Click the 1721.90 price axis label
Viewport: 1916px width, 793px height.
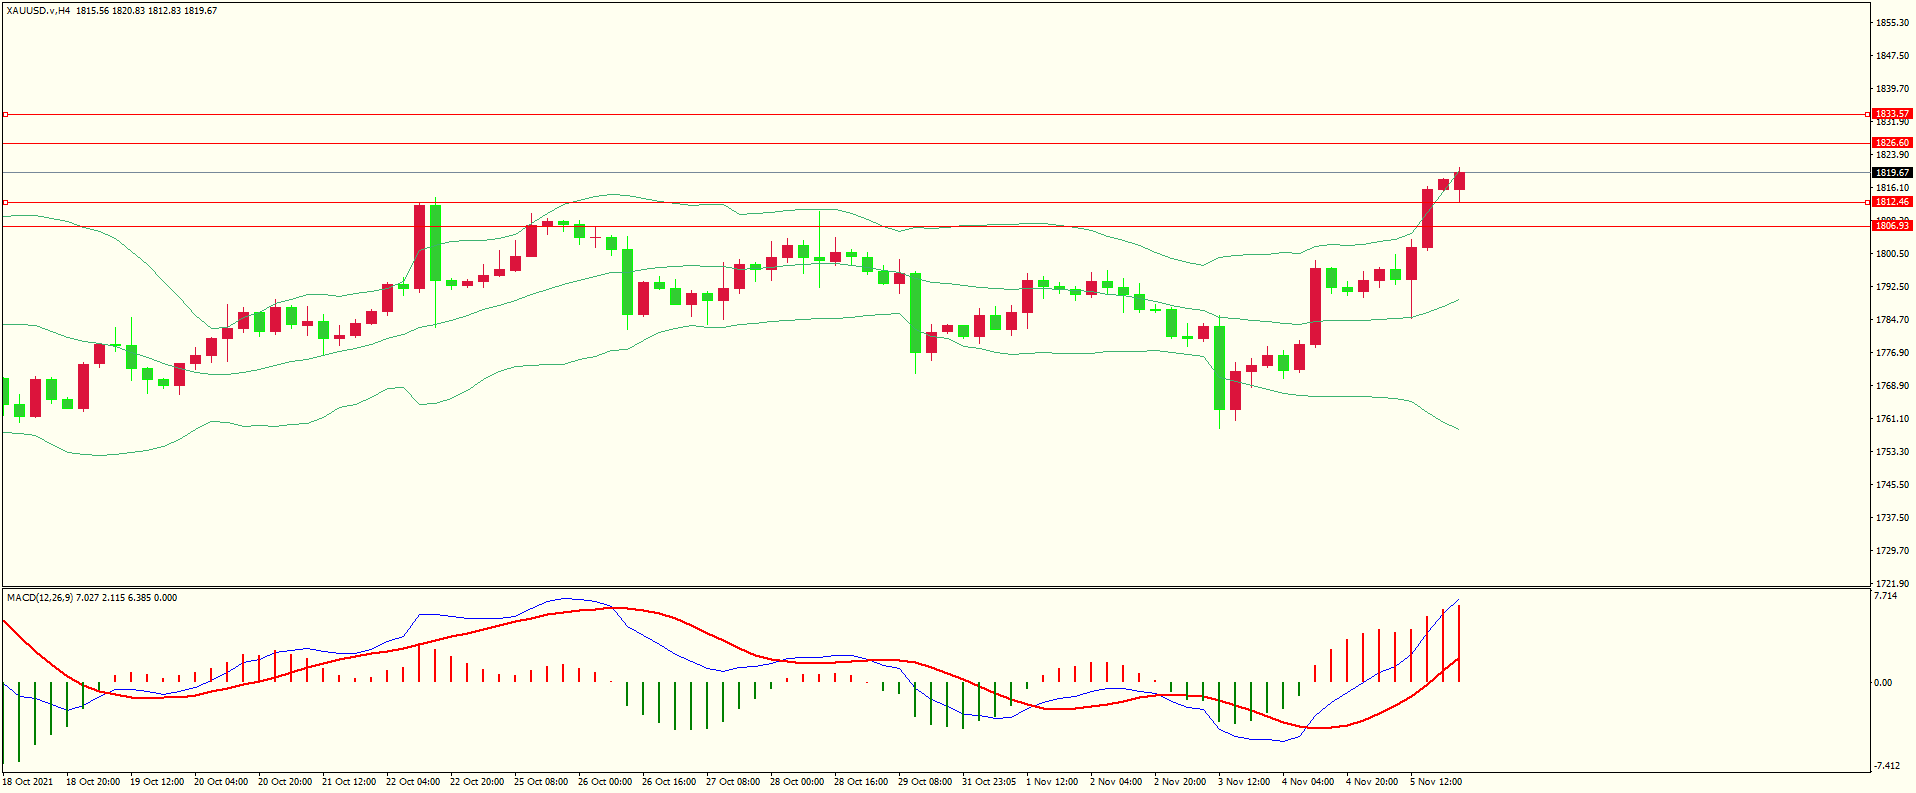click(x=1892, y=584)
